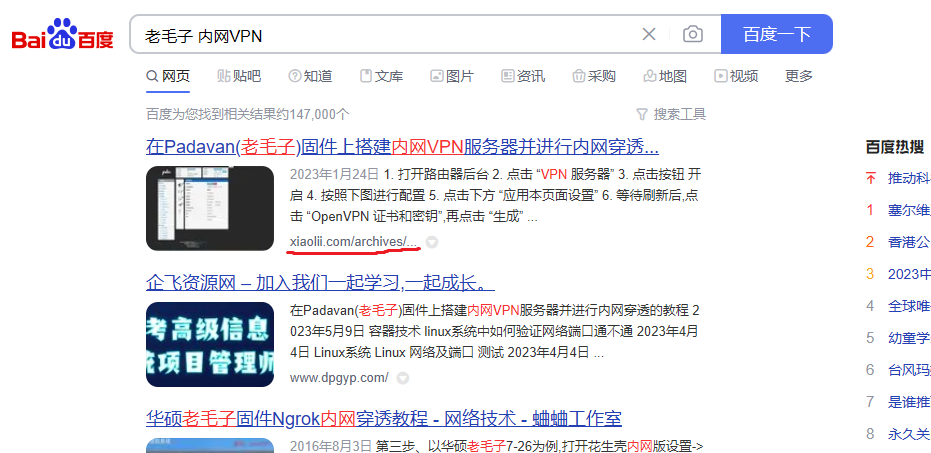Open 华硕老毛子固件Ngrok内网穿透教程 result
931x453 pixels.
pos(384,419)
